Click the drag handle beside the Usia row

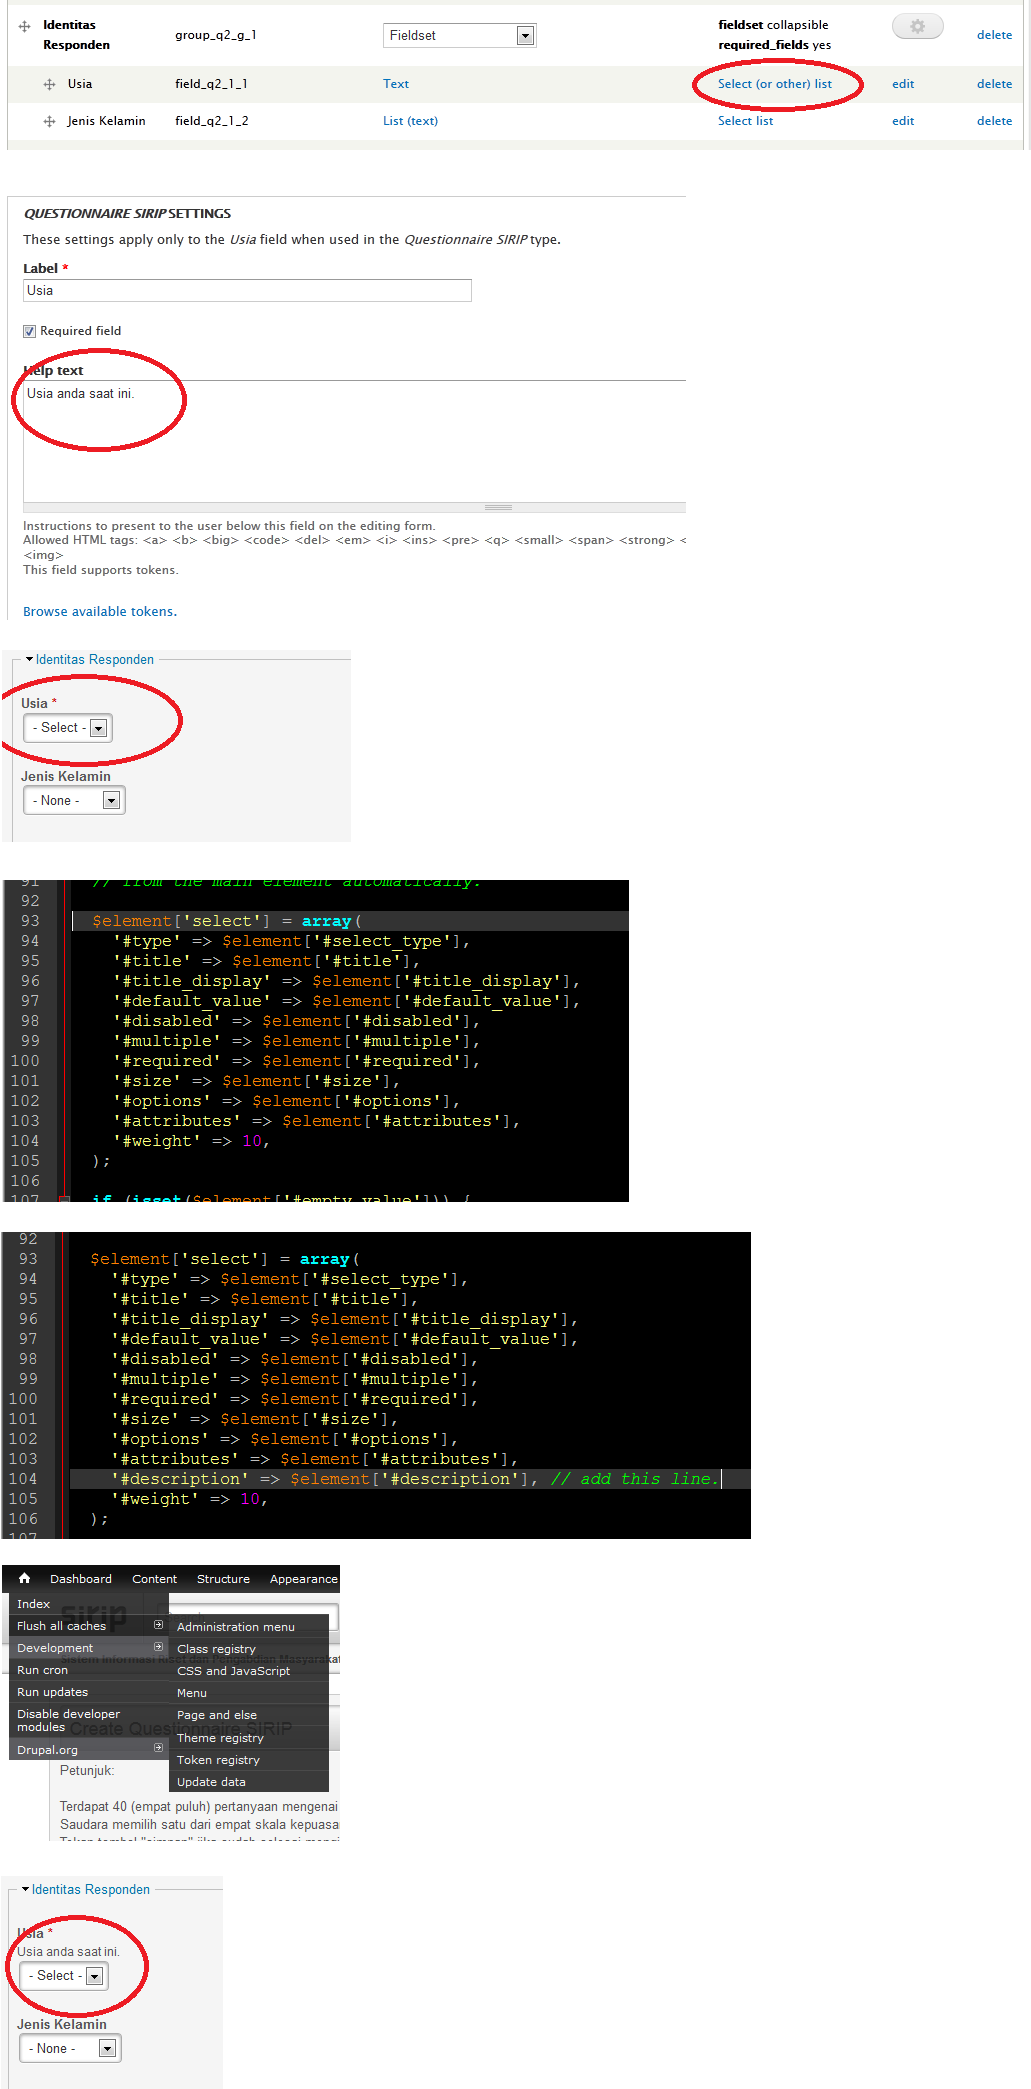coord(49,85)
